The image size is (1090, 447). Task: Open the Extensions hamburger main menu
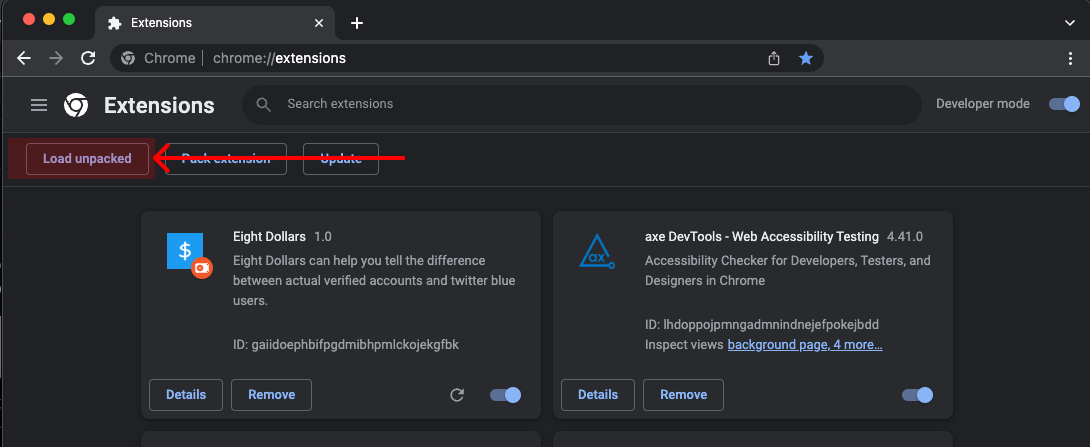click(x=39, y=105)
